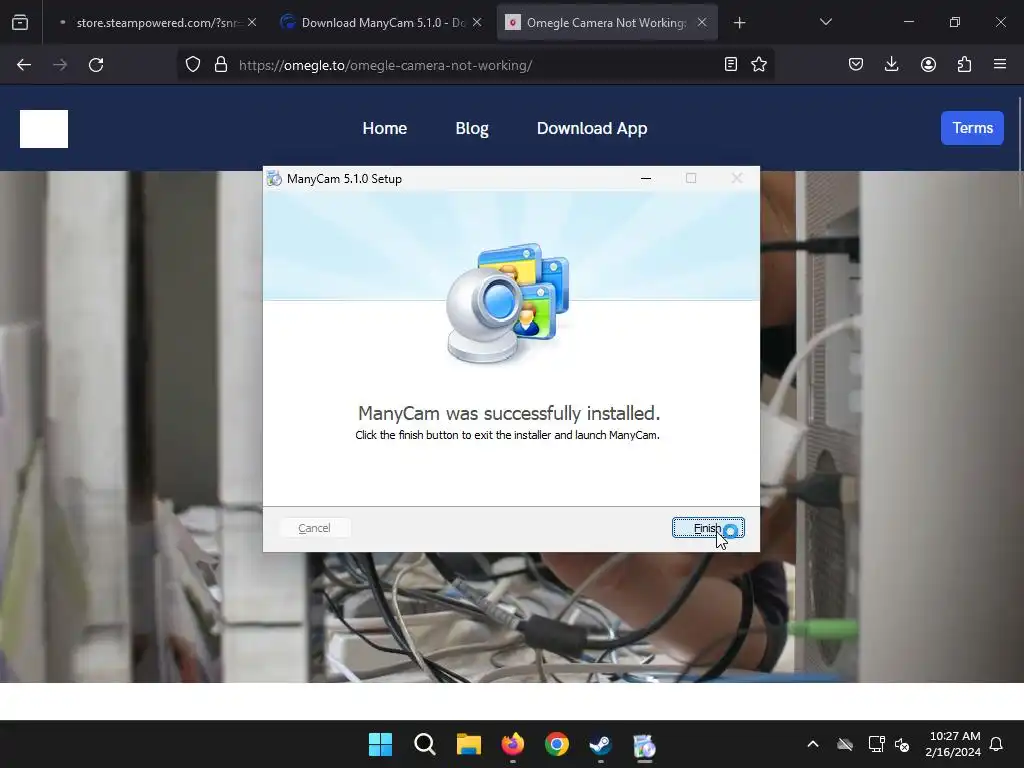Viewport: 1024px width, 768px height.
Task: Switch to Firefox in taskbar
Action: [513, 744]
